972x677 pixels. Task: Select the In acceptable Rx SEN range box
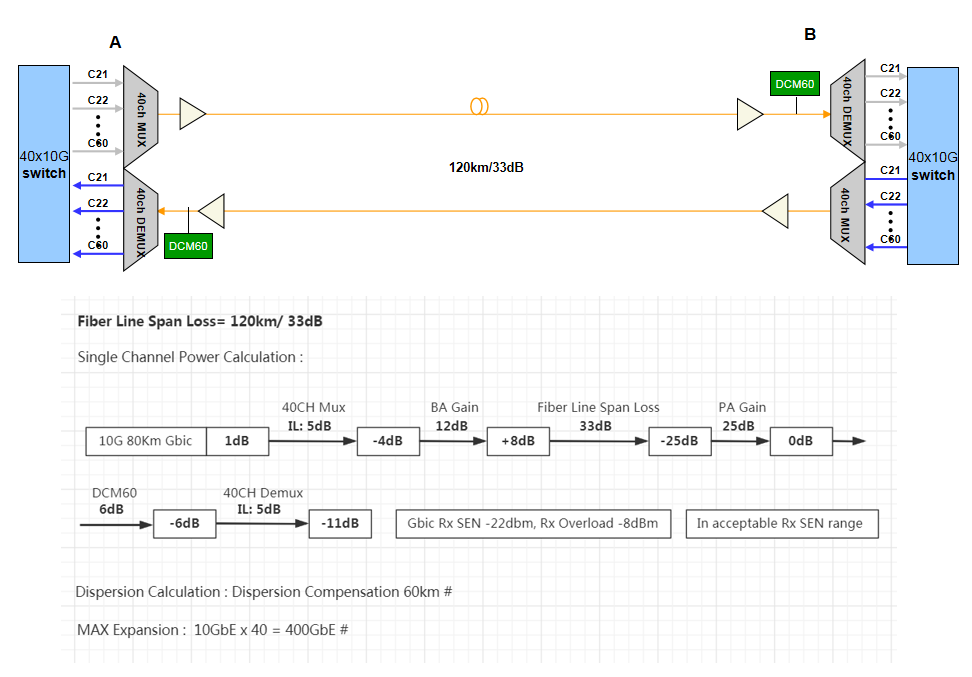click(781, 523)
